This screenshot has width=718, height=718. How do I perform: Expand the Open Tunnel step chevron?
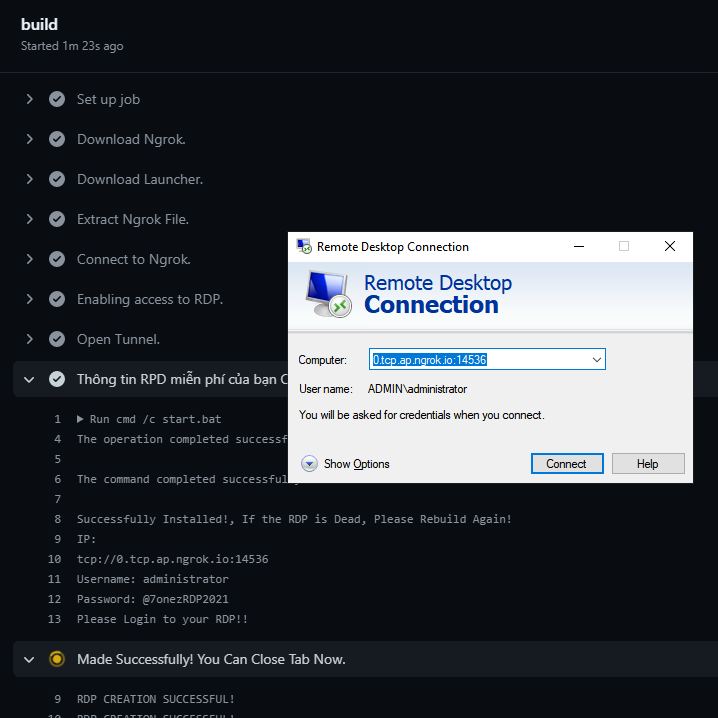(30, 339)
